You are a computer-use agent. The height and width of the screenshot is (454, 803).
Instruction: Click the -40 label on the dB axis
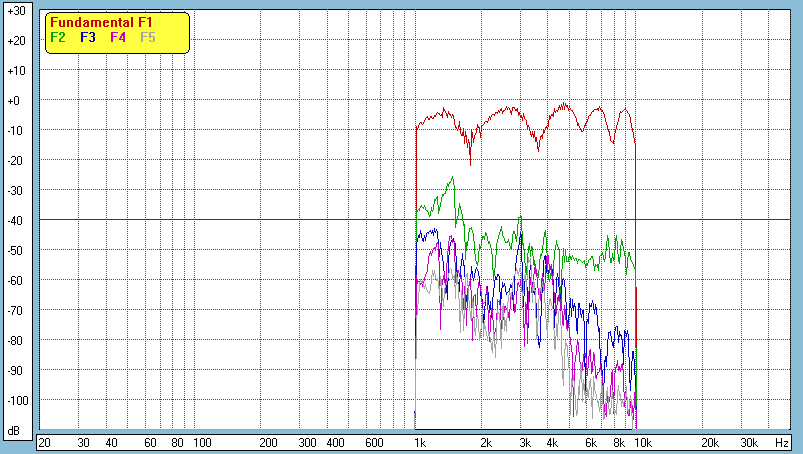point(15,220)
